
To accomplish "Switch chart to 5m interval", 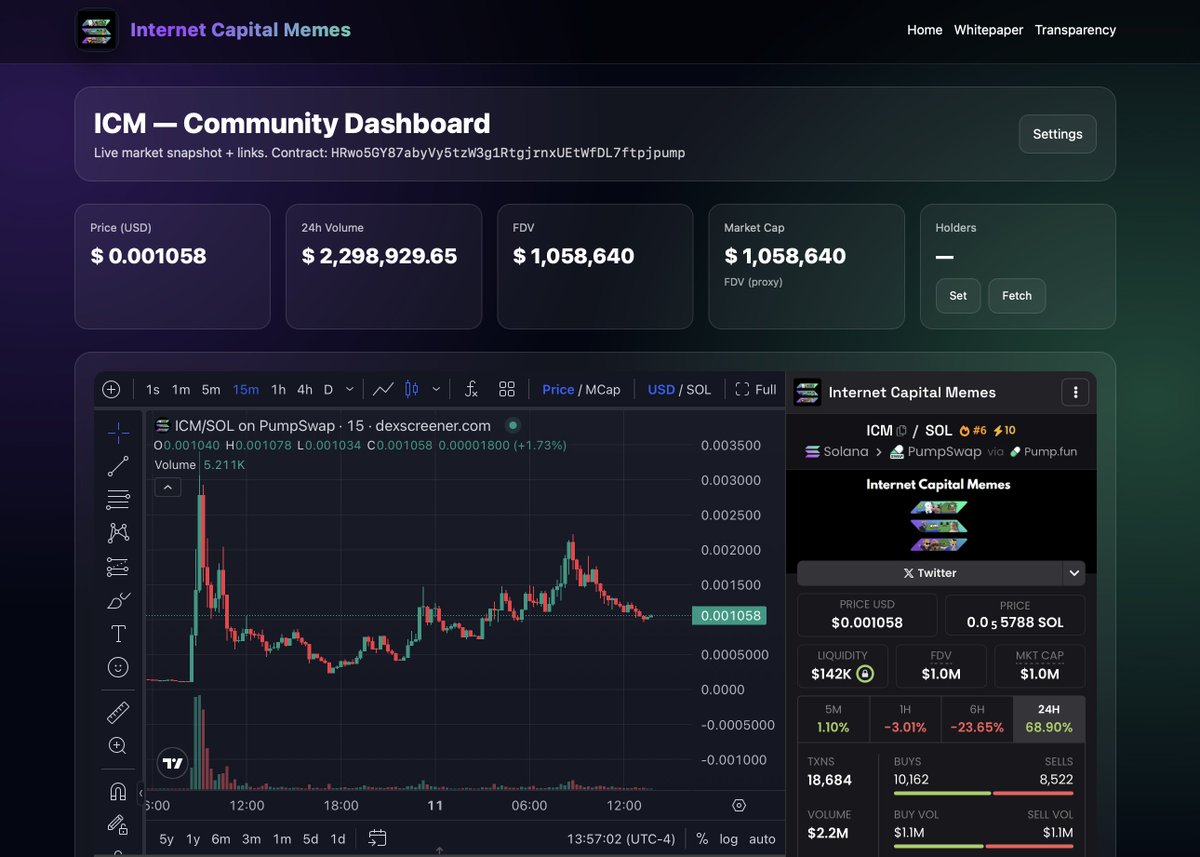I will pyautogui.click(x=211, y=389).
